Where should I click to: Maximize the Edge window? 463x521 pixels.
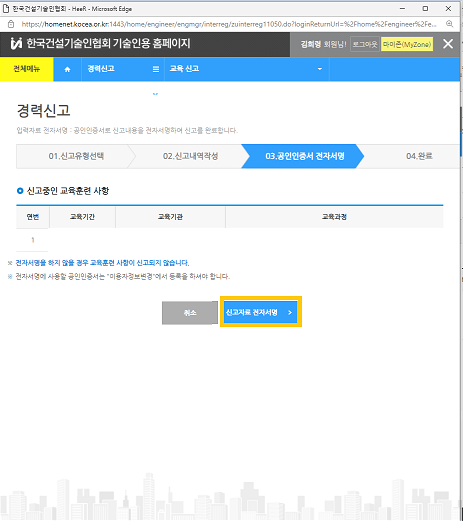[425, 9]
